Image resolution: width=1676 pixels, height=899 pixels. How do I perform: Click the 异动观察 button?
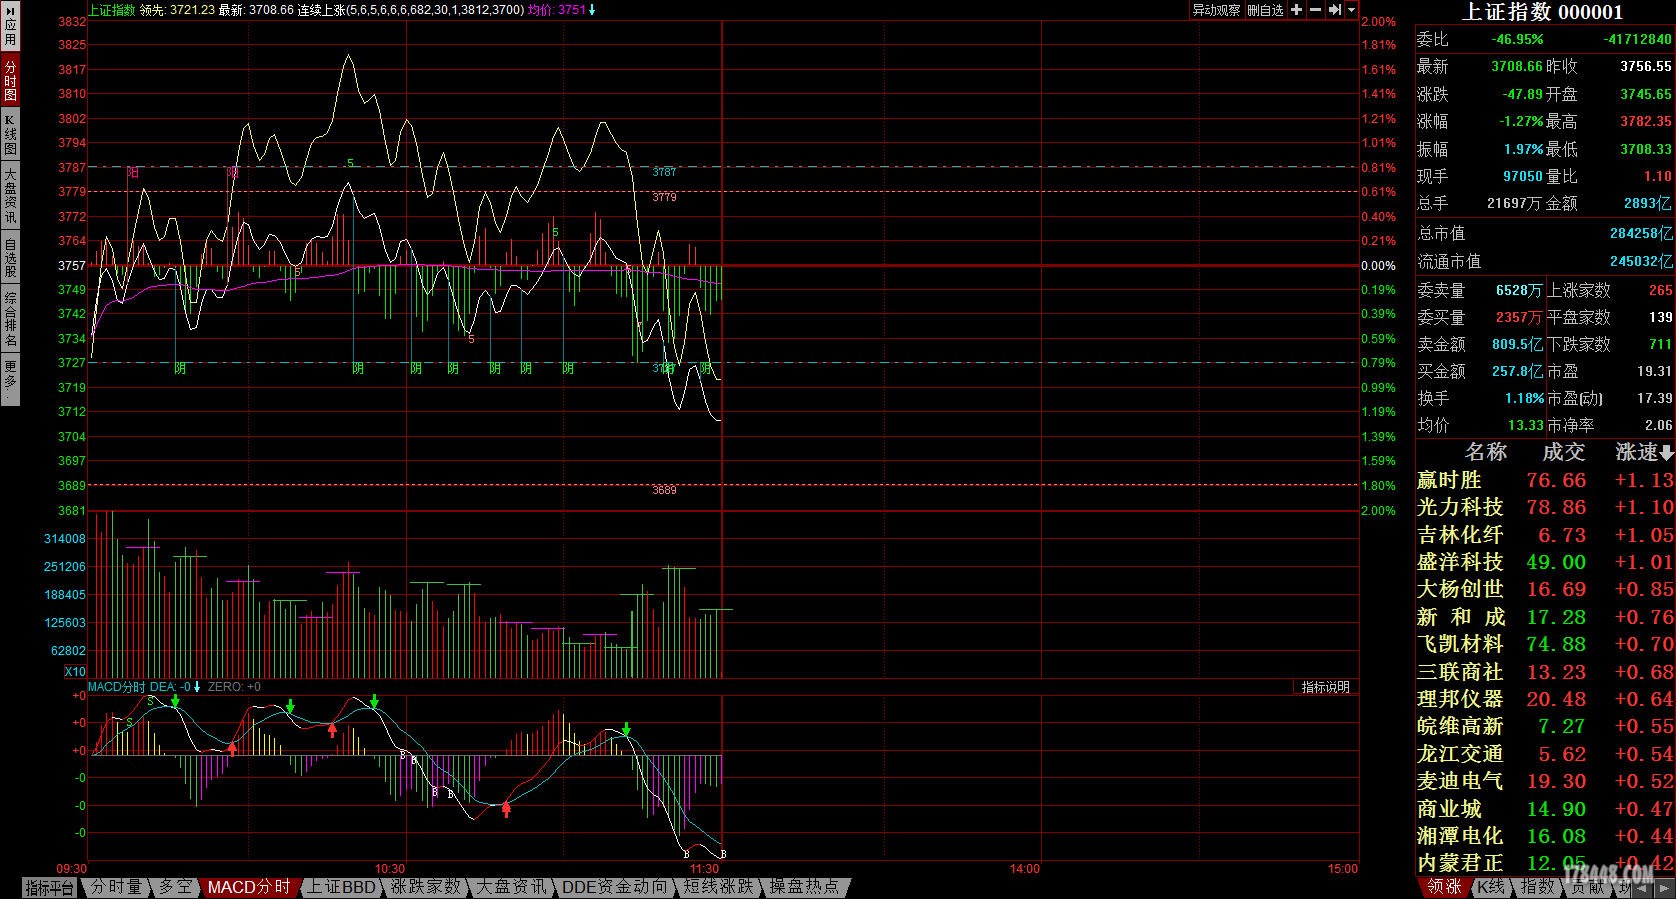point(1216,10)
